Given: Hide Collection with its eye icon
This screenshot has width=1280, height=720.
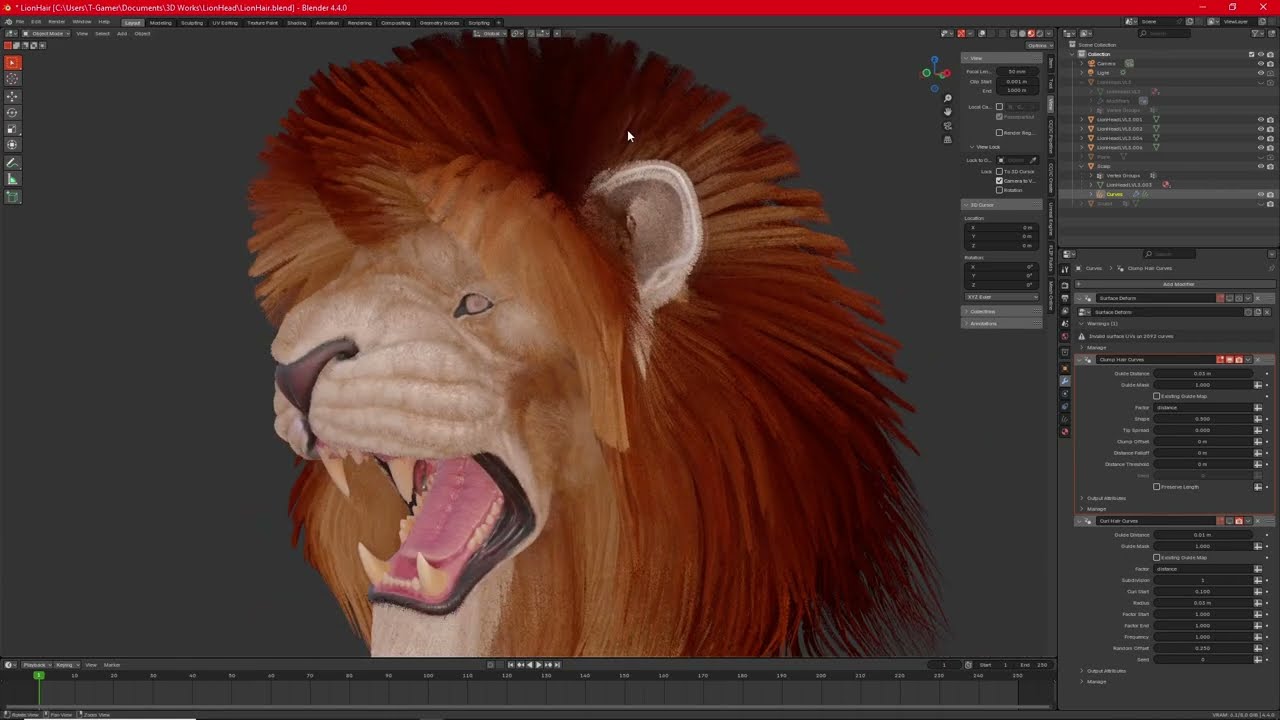Looking at the screenshot, I should click(x=1261, y=54).
